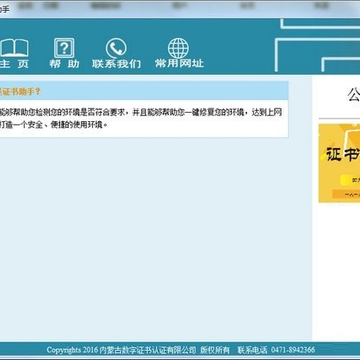Click the yellow 证书 banner image
This screenshot has width=360, height=360.
pos(339,163)
